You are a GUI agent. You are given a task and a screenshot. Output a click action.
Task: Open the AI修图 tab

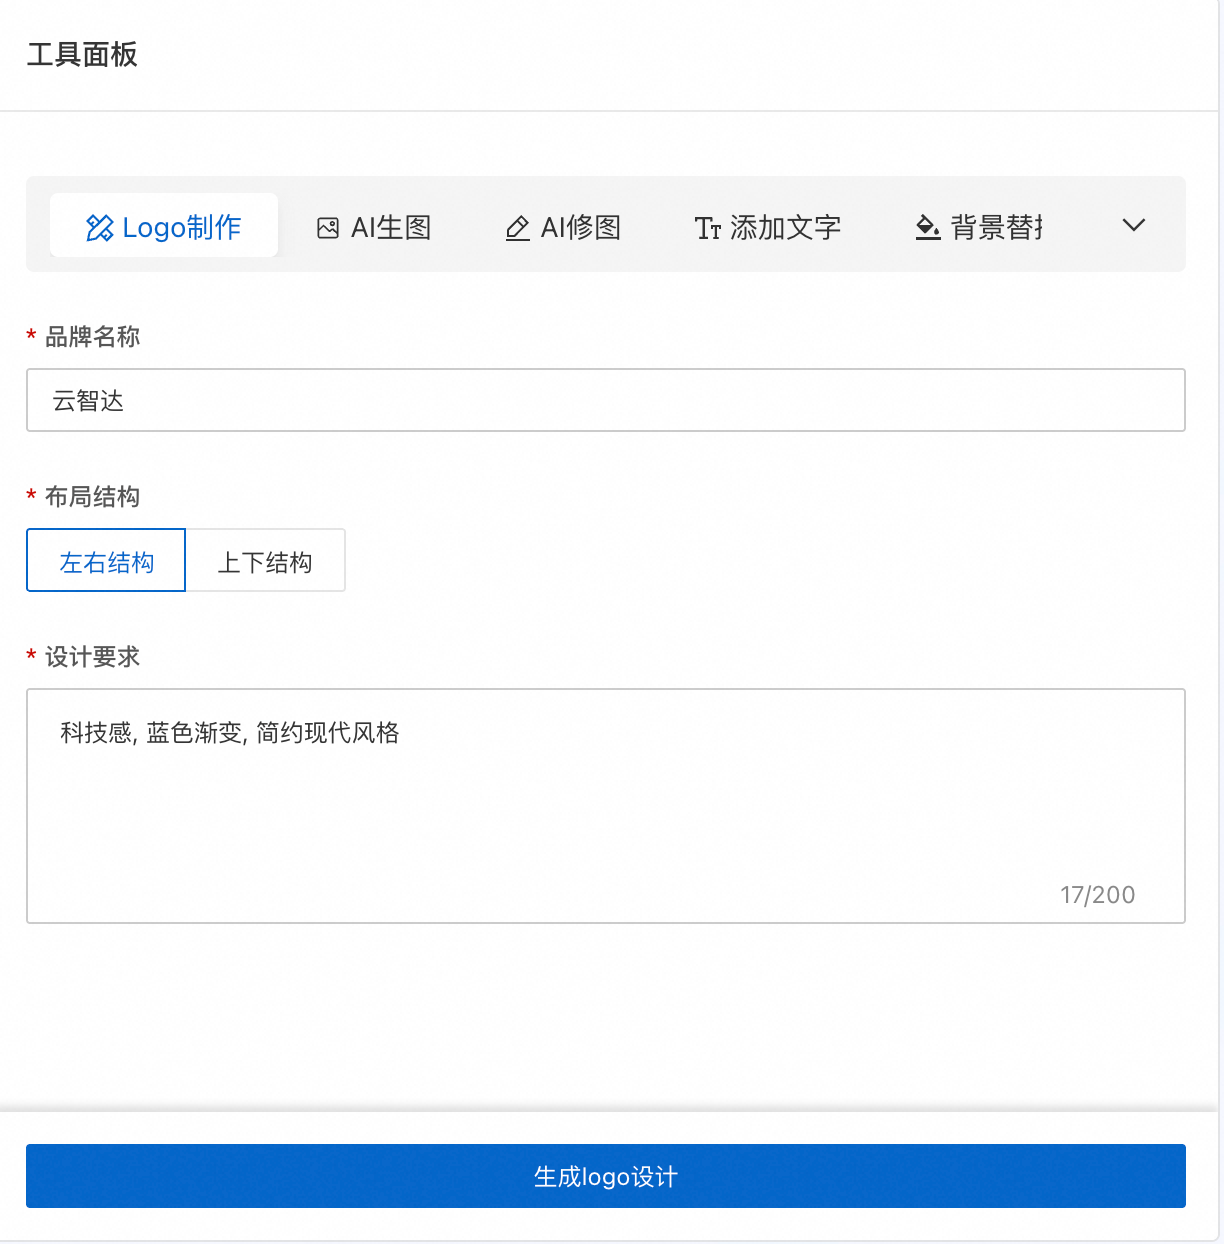563,228
